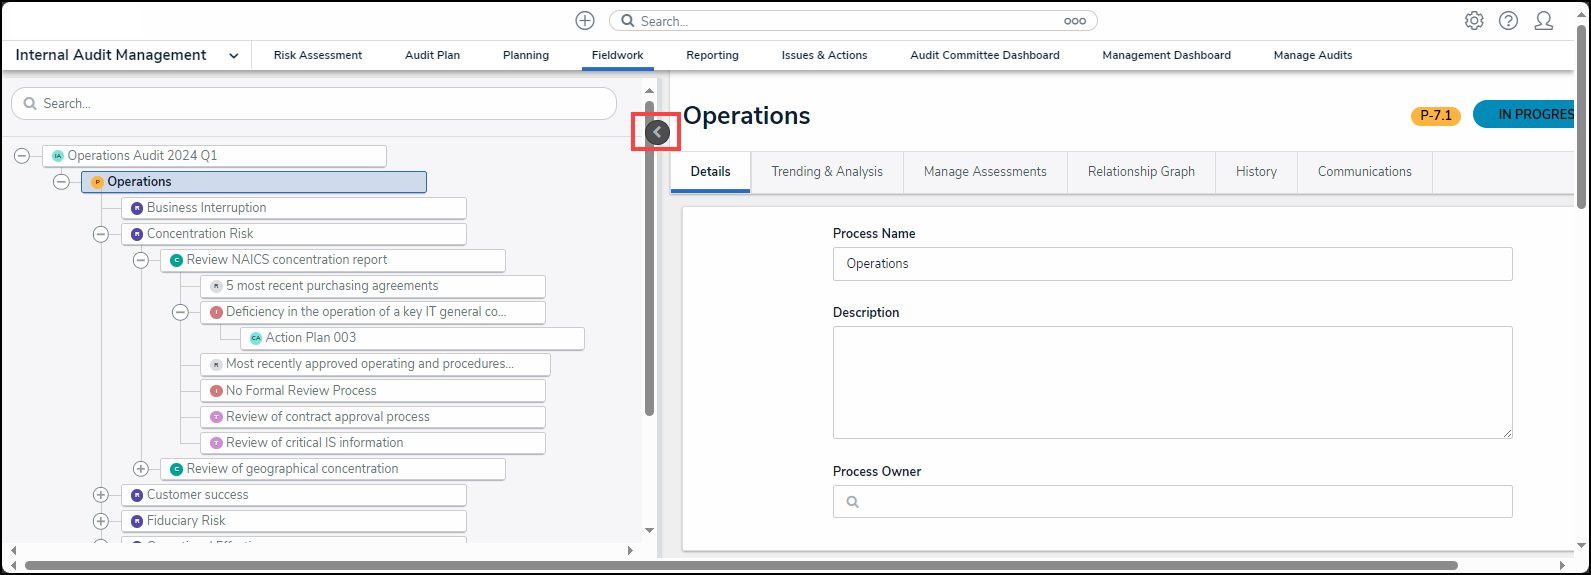Click the collapse tree panel arrow icon
Viewport: 1591px width, 575px height.
[x=657, y=131]
